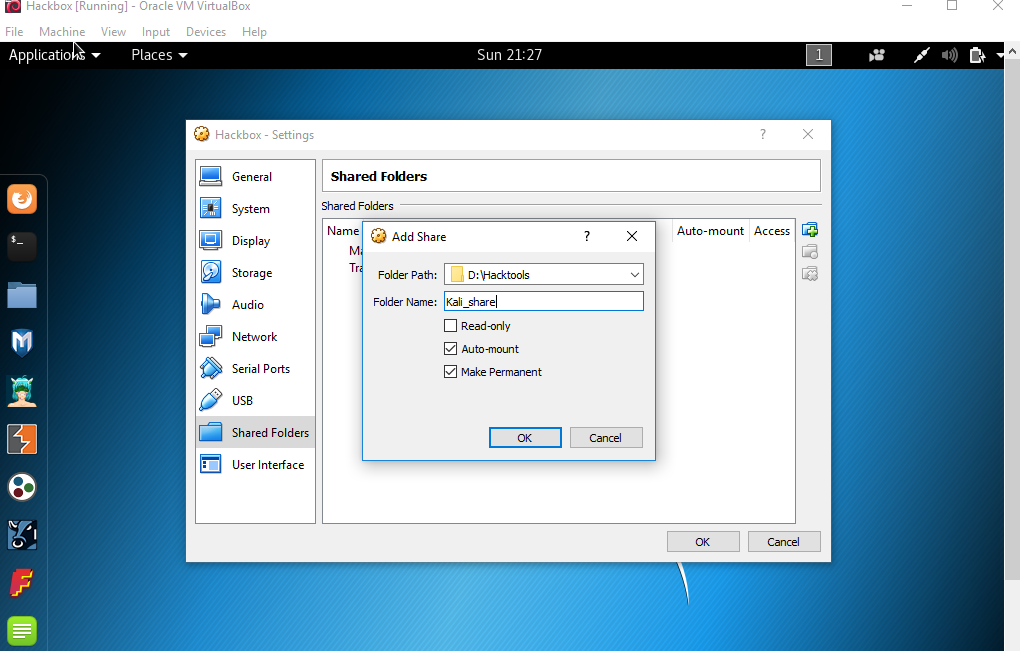
Task: Open the Input menu
Action: [155, 32]
